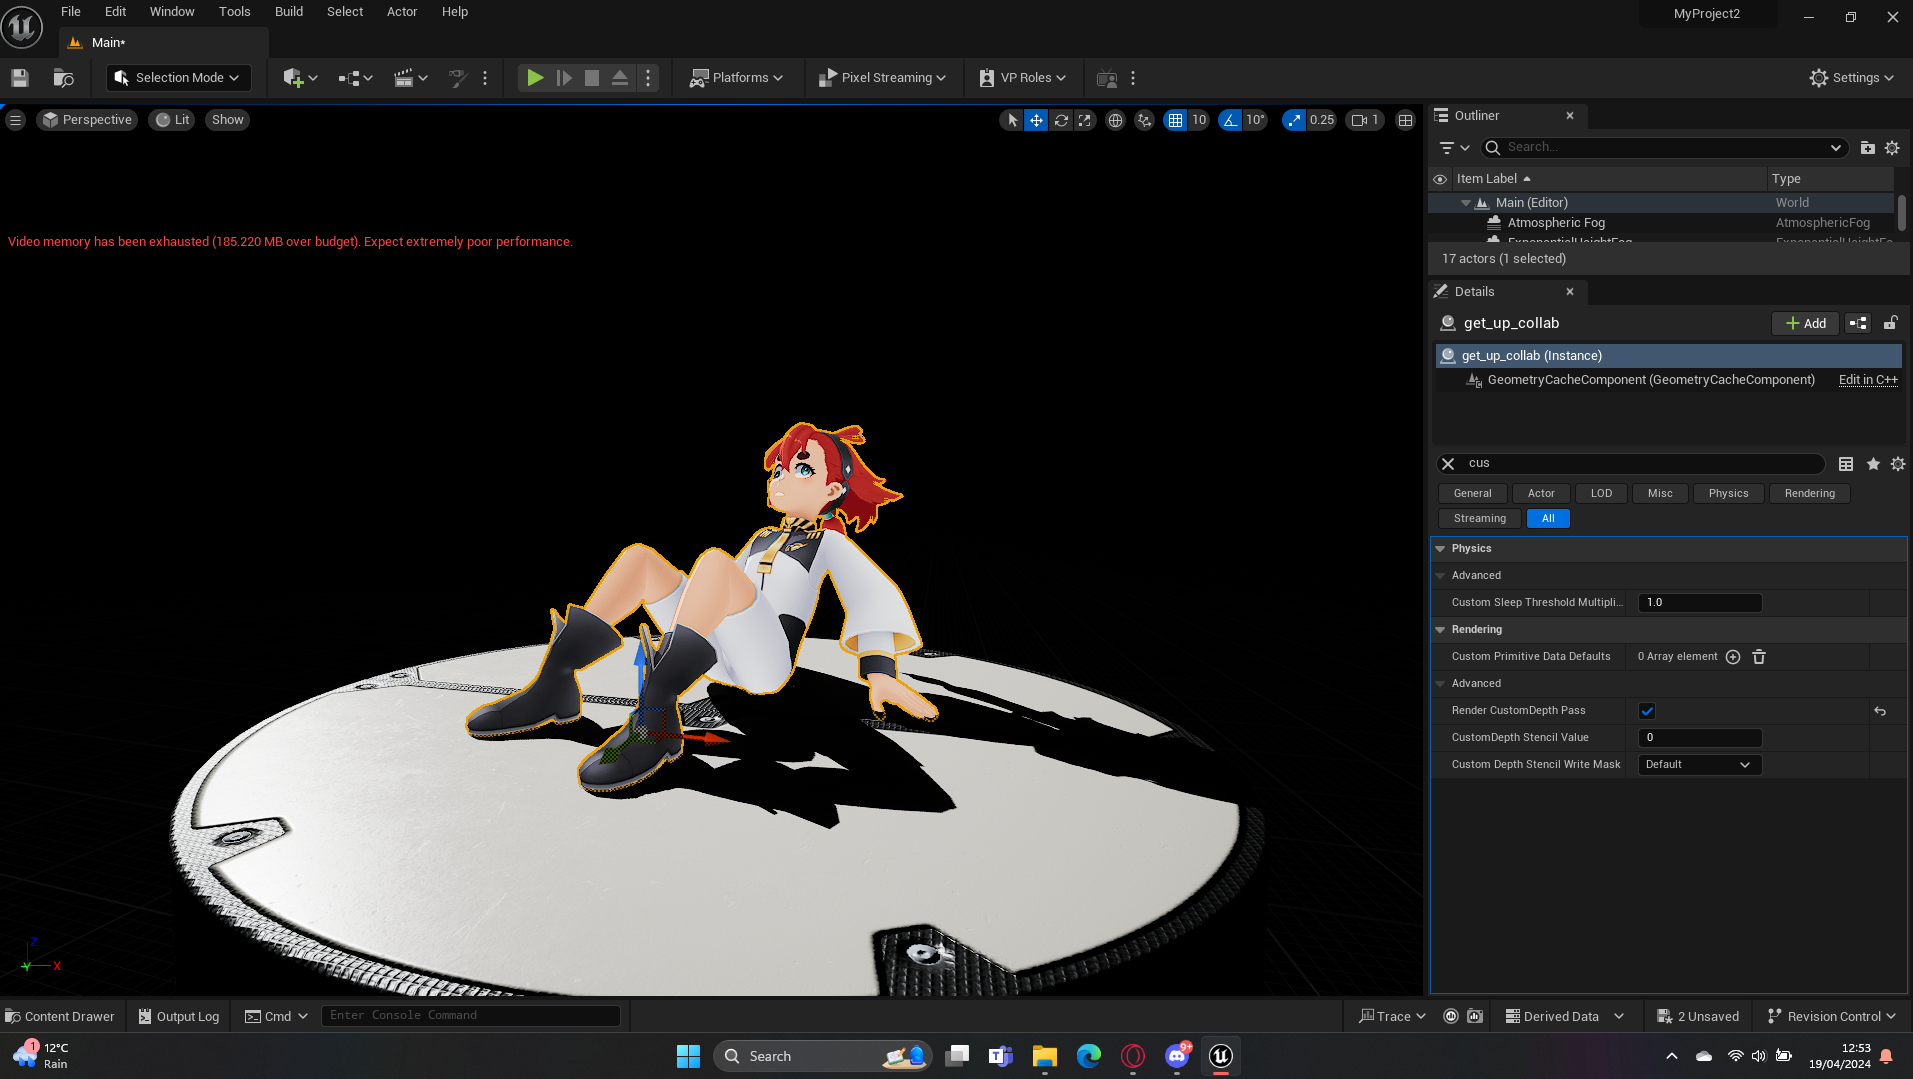The width and height of the screenshot is (1913, 1079).
Task: Click into the Outliner search field
Action: coord(1665,147)
